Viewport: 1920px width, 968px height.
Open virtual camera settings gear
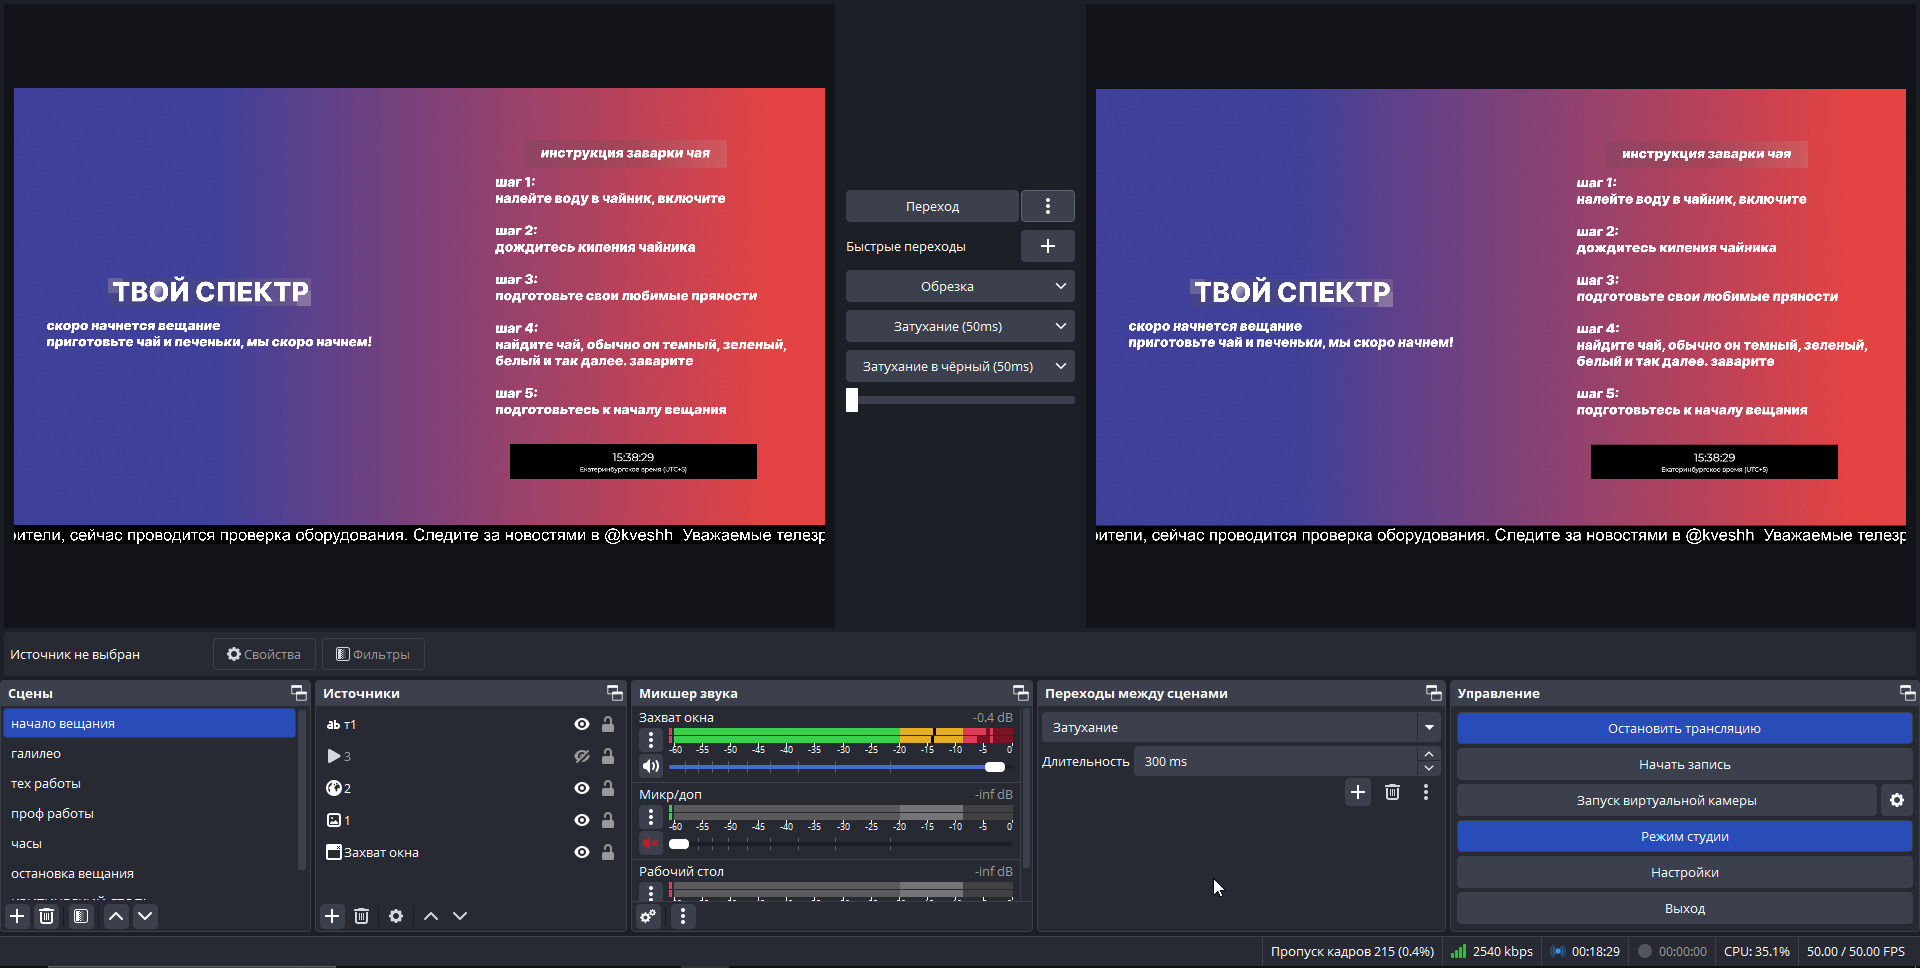pos(1896,800)
